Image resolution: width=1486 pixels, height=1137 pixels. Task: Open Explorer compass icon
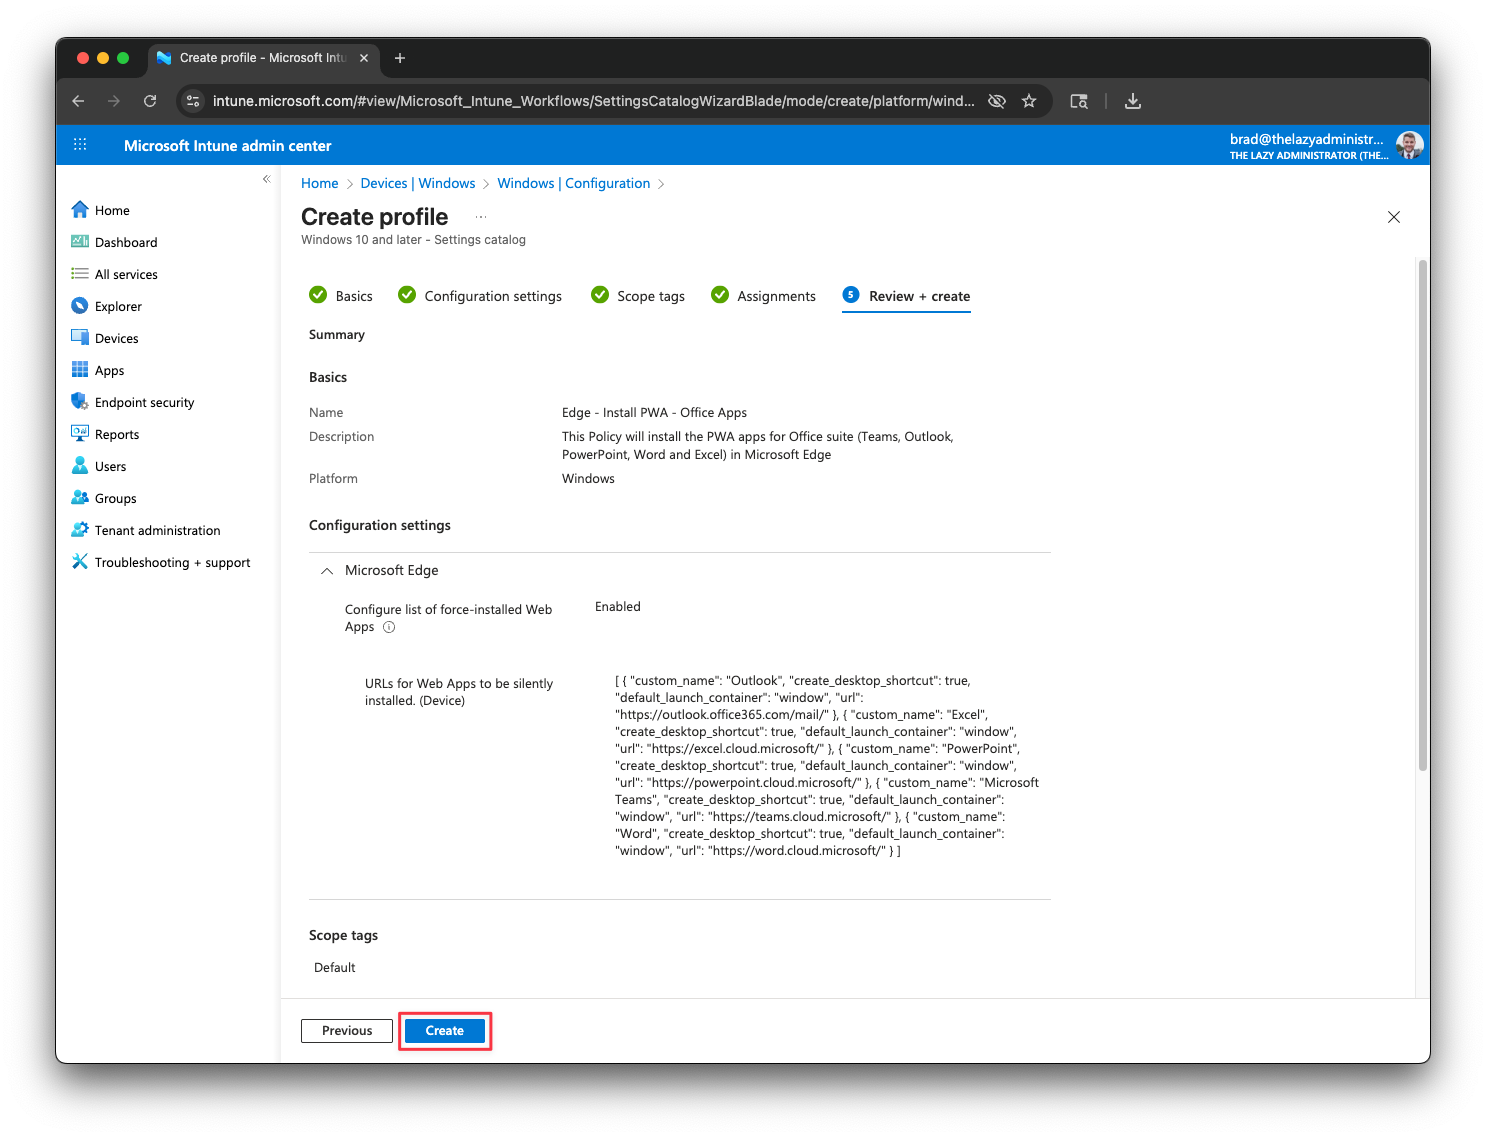80,306
